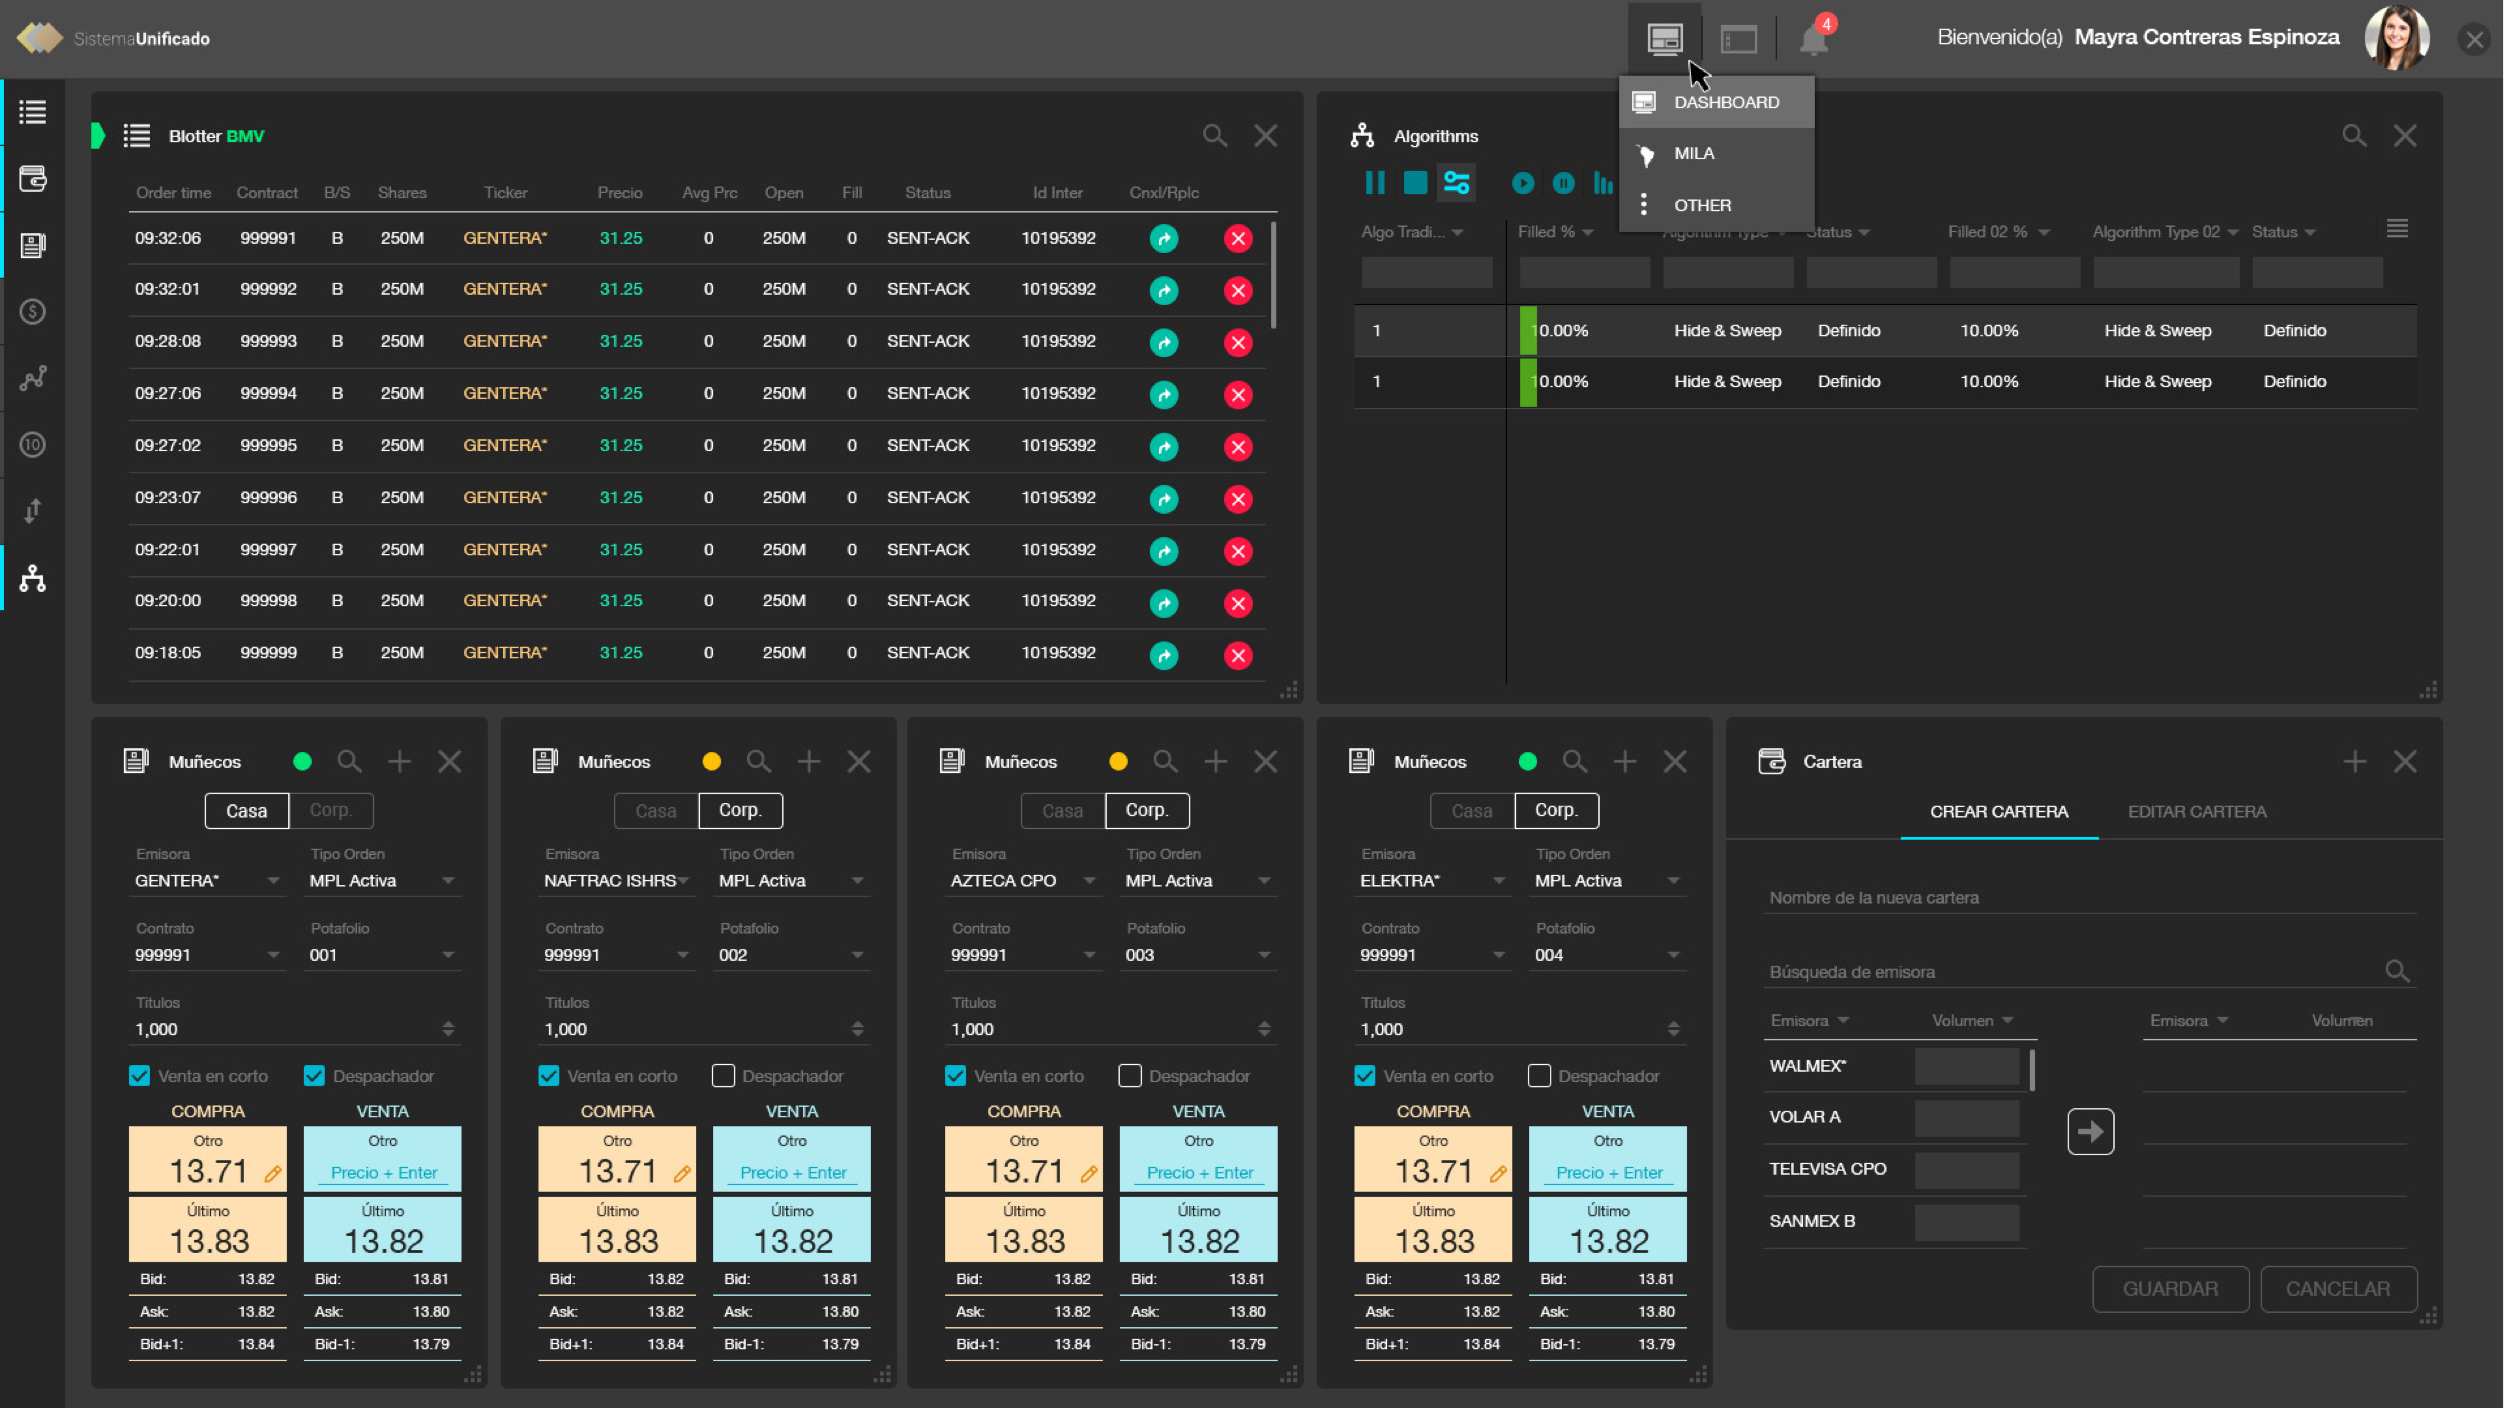Open Tipo Orden dropdown in GENTERA panel
Image resolution: width=2504 pixels, height=1408 pixels.
(x=447, y=881)
